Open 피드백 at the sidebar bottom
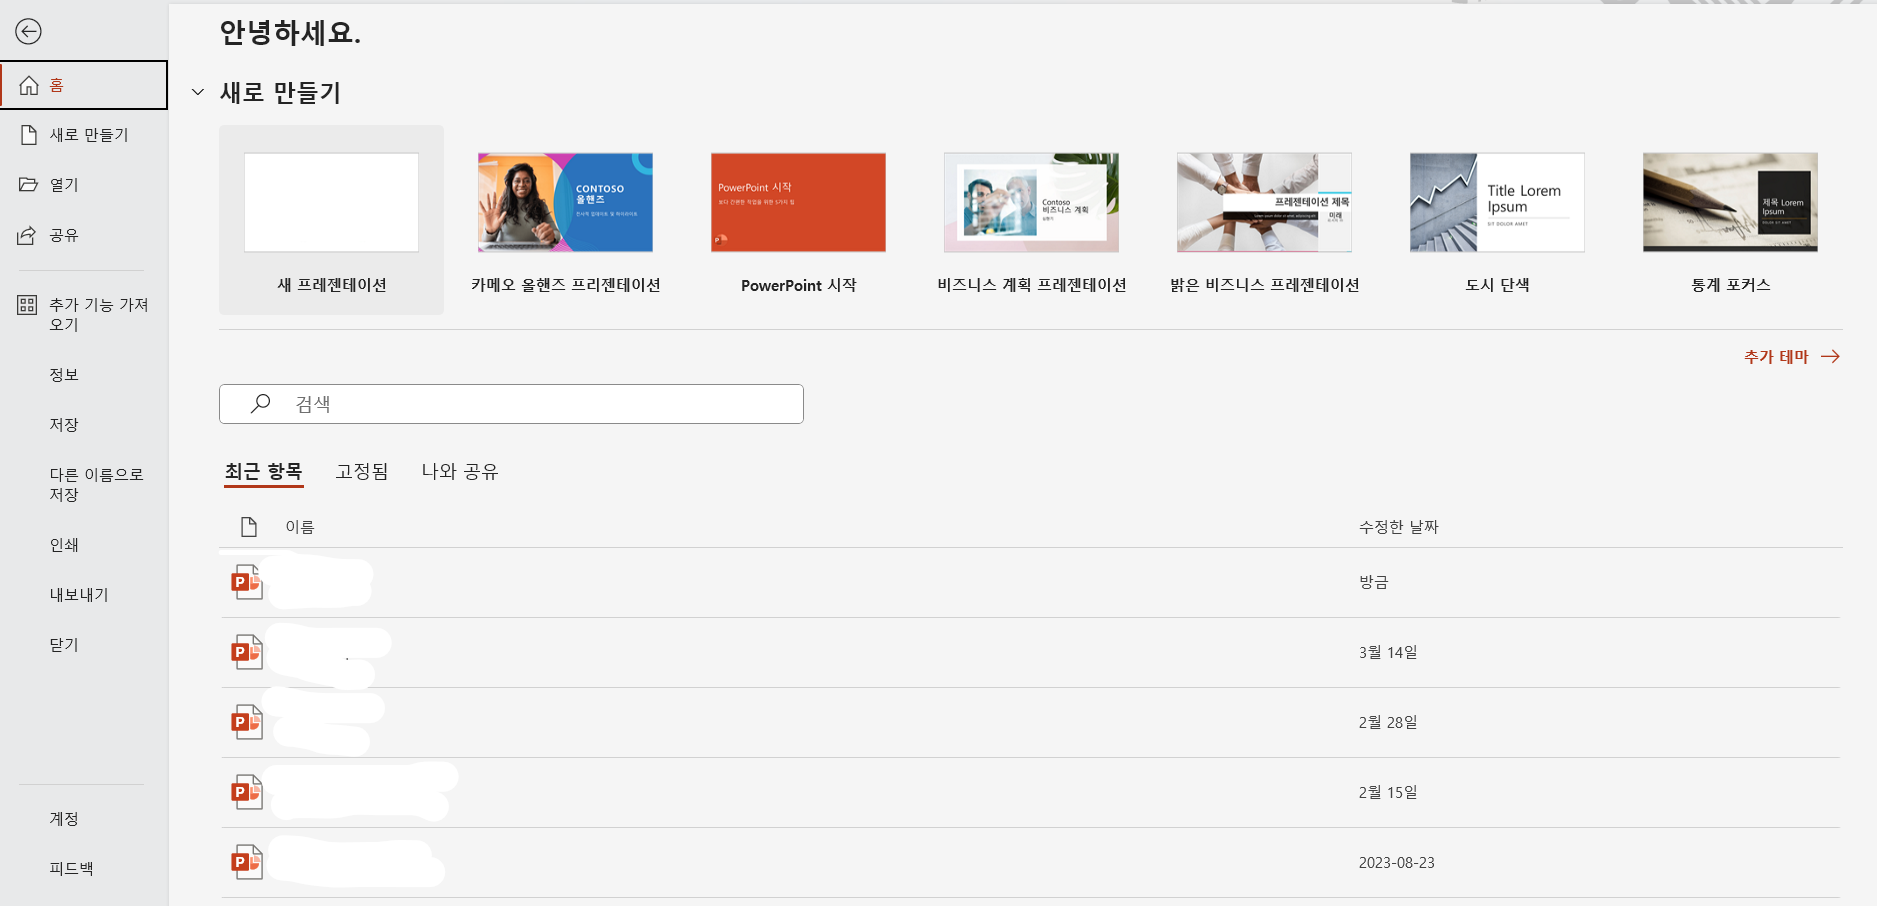Viewport: 1877px width, 906px height. click(x=71, y=869)
